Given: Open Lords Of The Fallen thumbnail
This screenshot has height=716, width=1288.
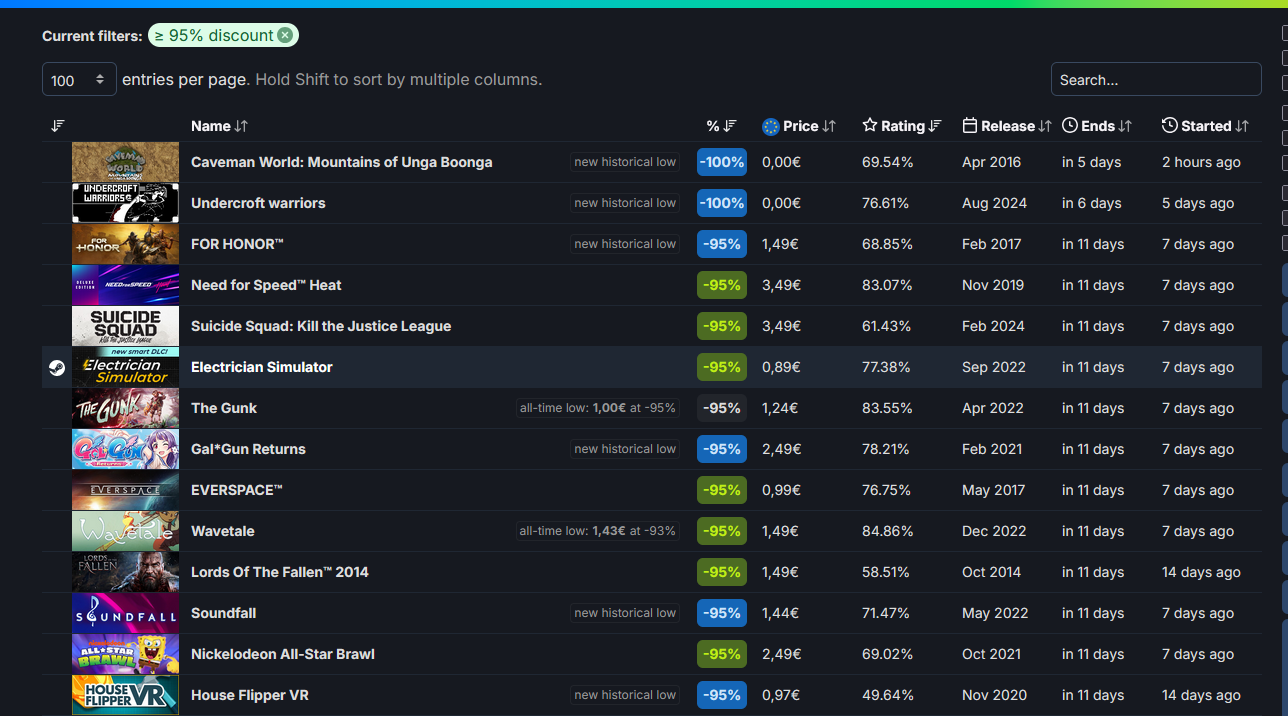Looking at the screenshot, I should click(125, 572).
